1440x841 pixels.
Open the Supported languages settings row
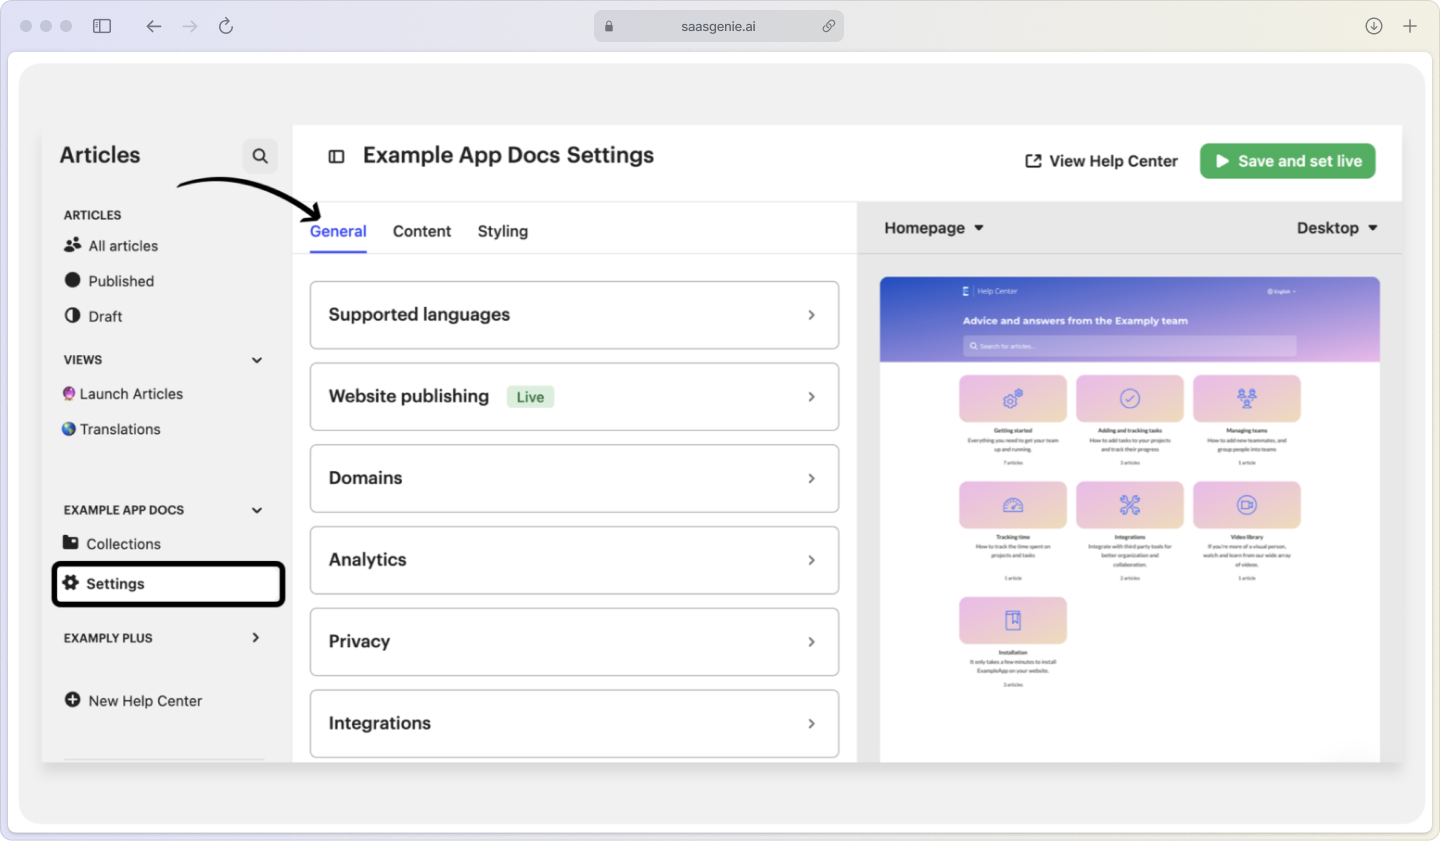point(574,314)
